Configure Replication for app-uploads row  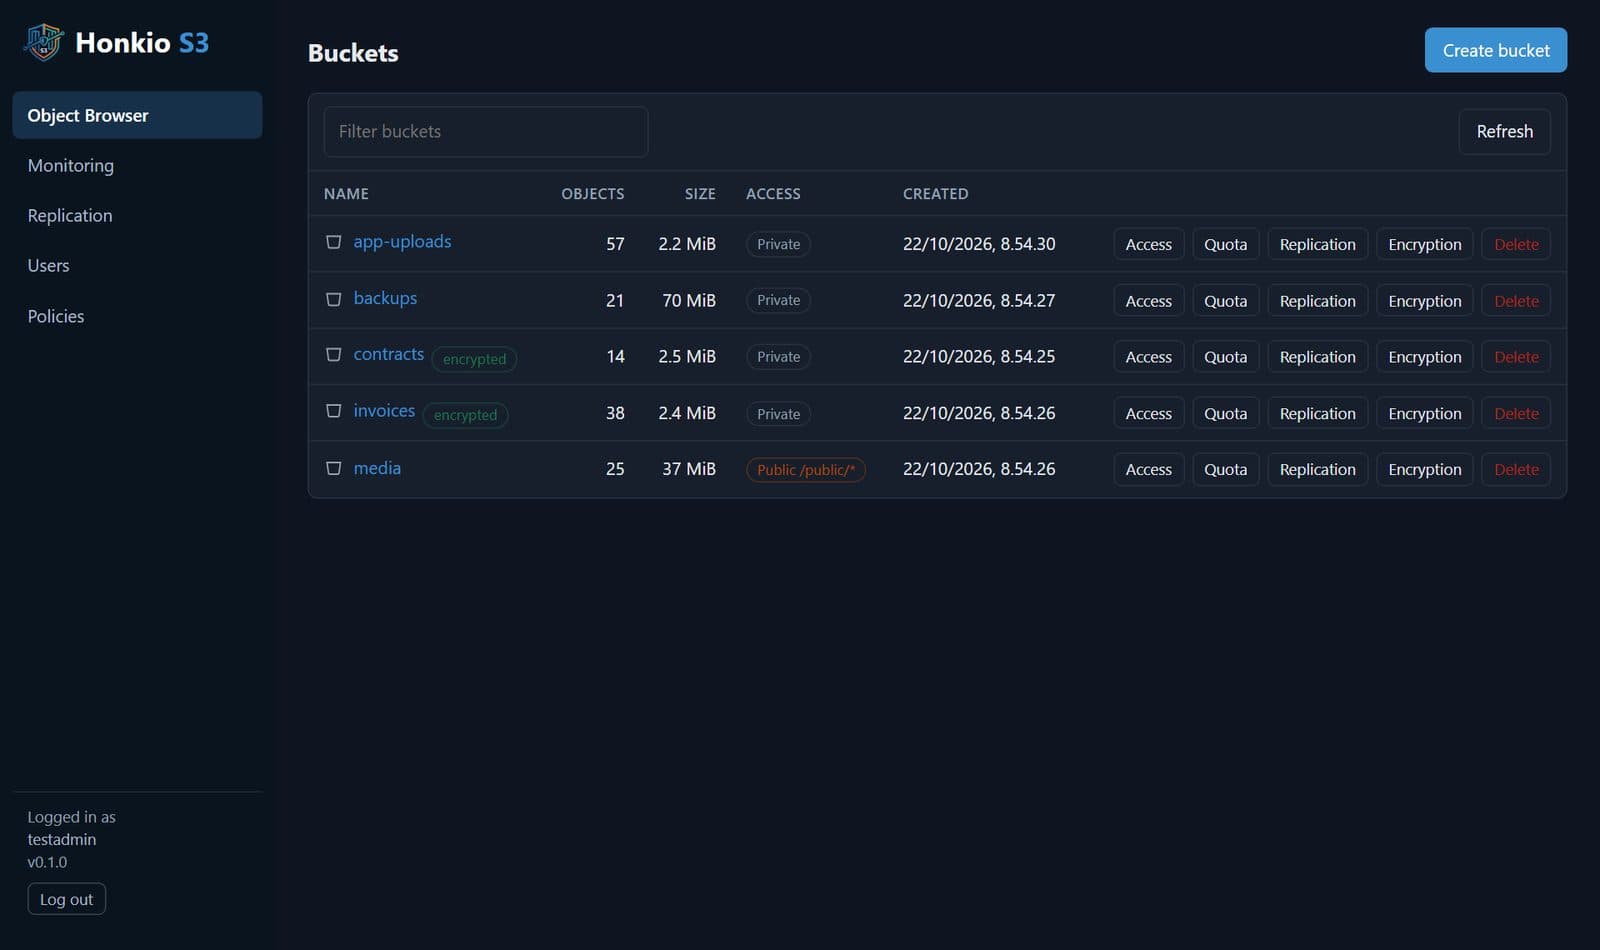(x=1318, y=244)
